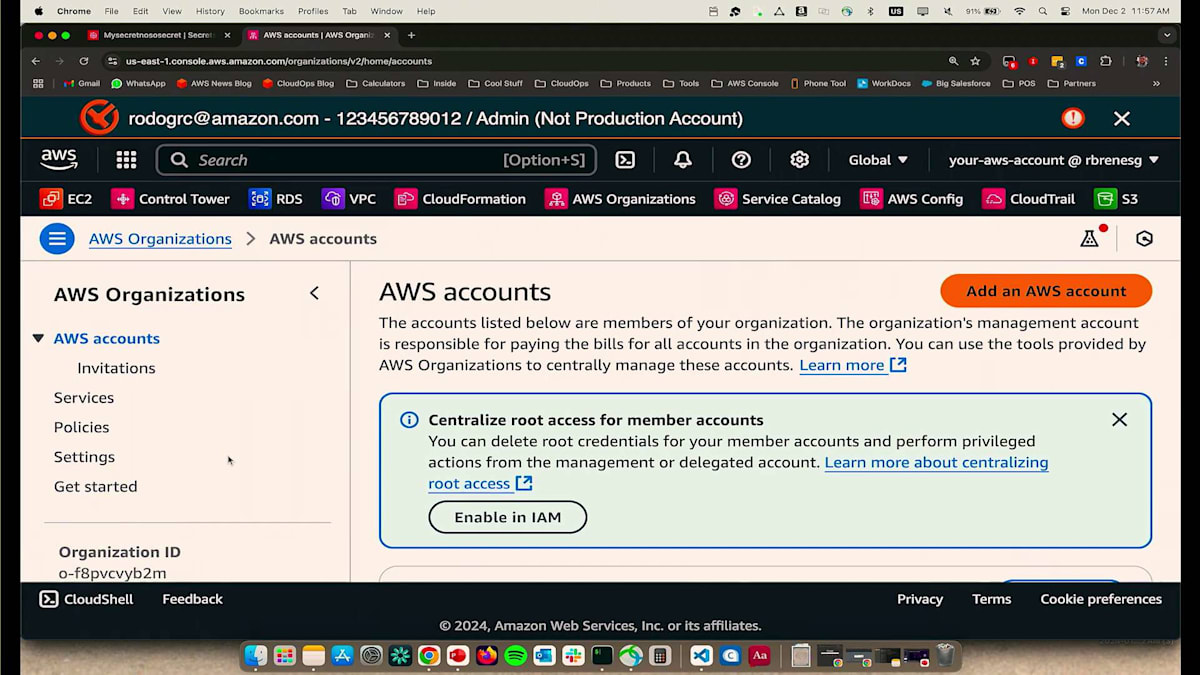Click the info icon in root access notice

coord(409,420)
